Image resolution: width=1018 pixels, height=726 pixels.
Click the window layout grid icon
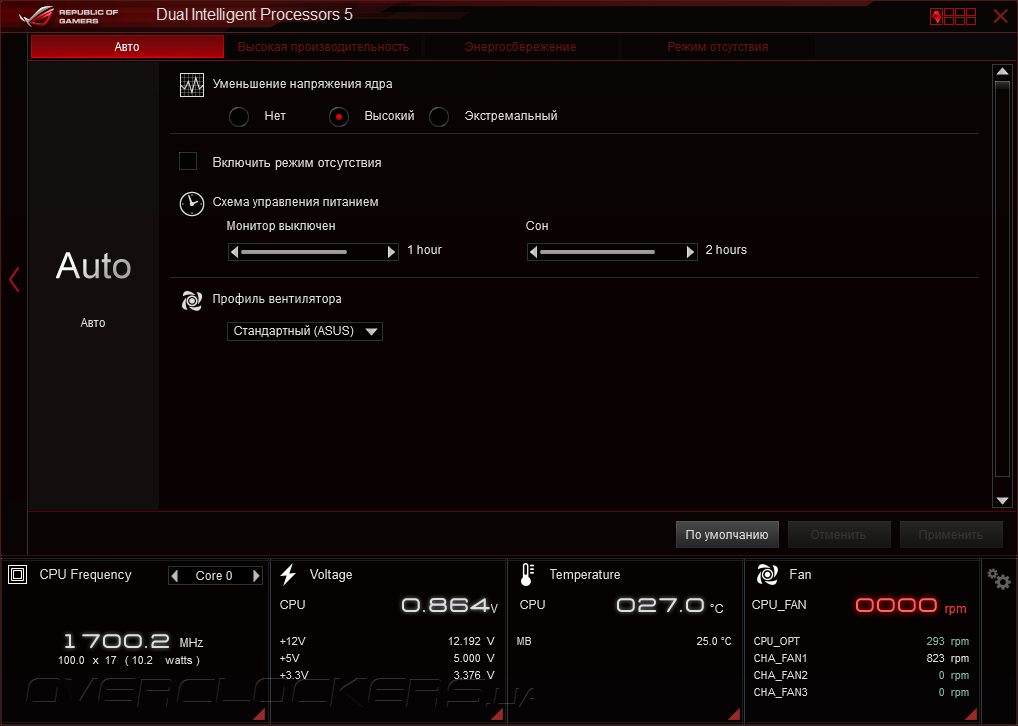953,16
